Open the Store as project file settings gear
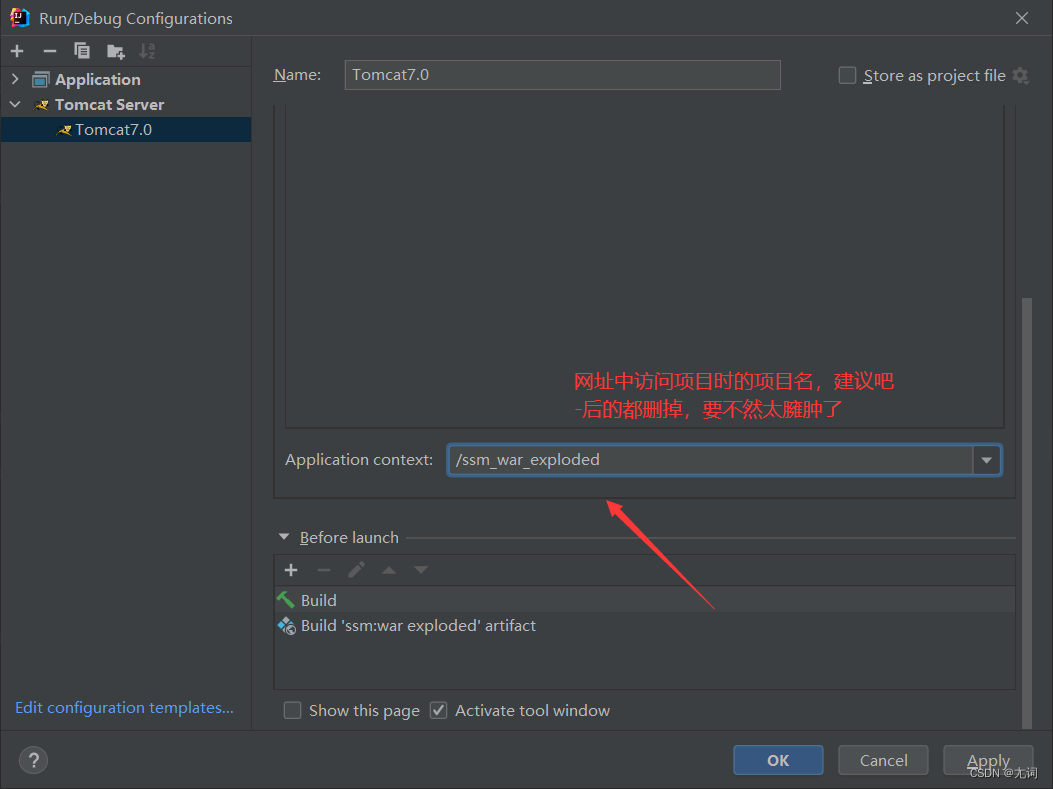Screen dimensions: 1053x789 (1021, 75)
